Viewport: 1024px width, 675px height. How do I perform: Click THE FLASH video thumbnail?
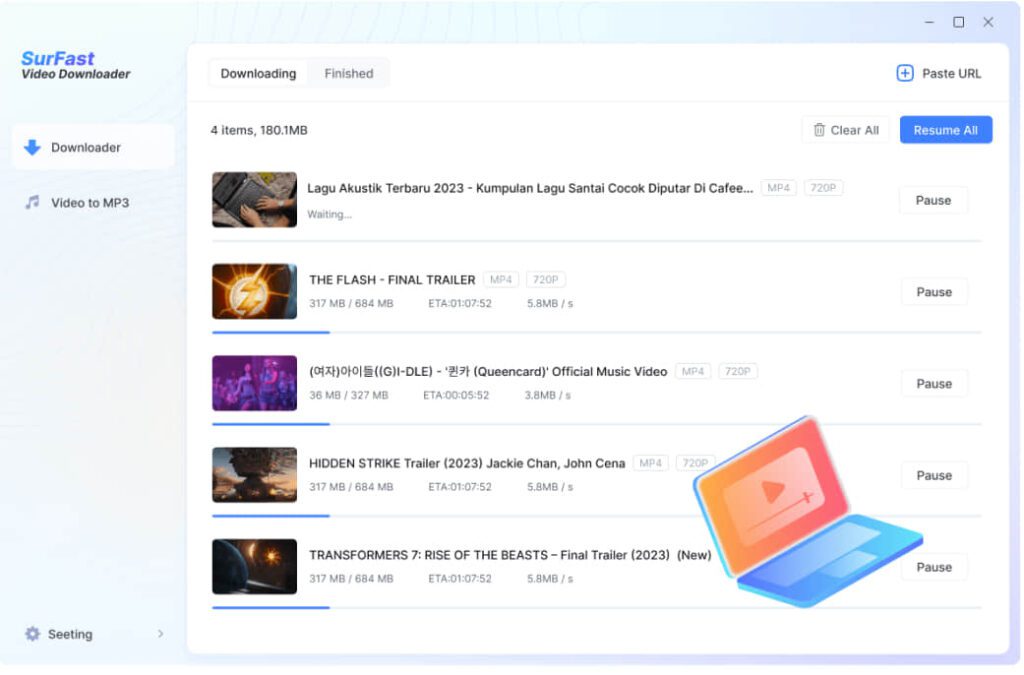tap(254, 291)
